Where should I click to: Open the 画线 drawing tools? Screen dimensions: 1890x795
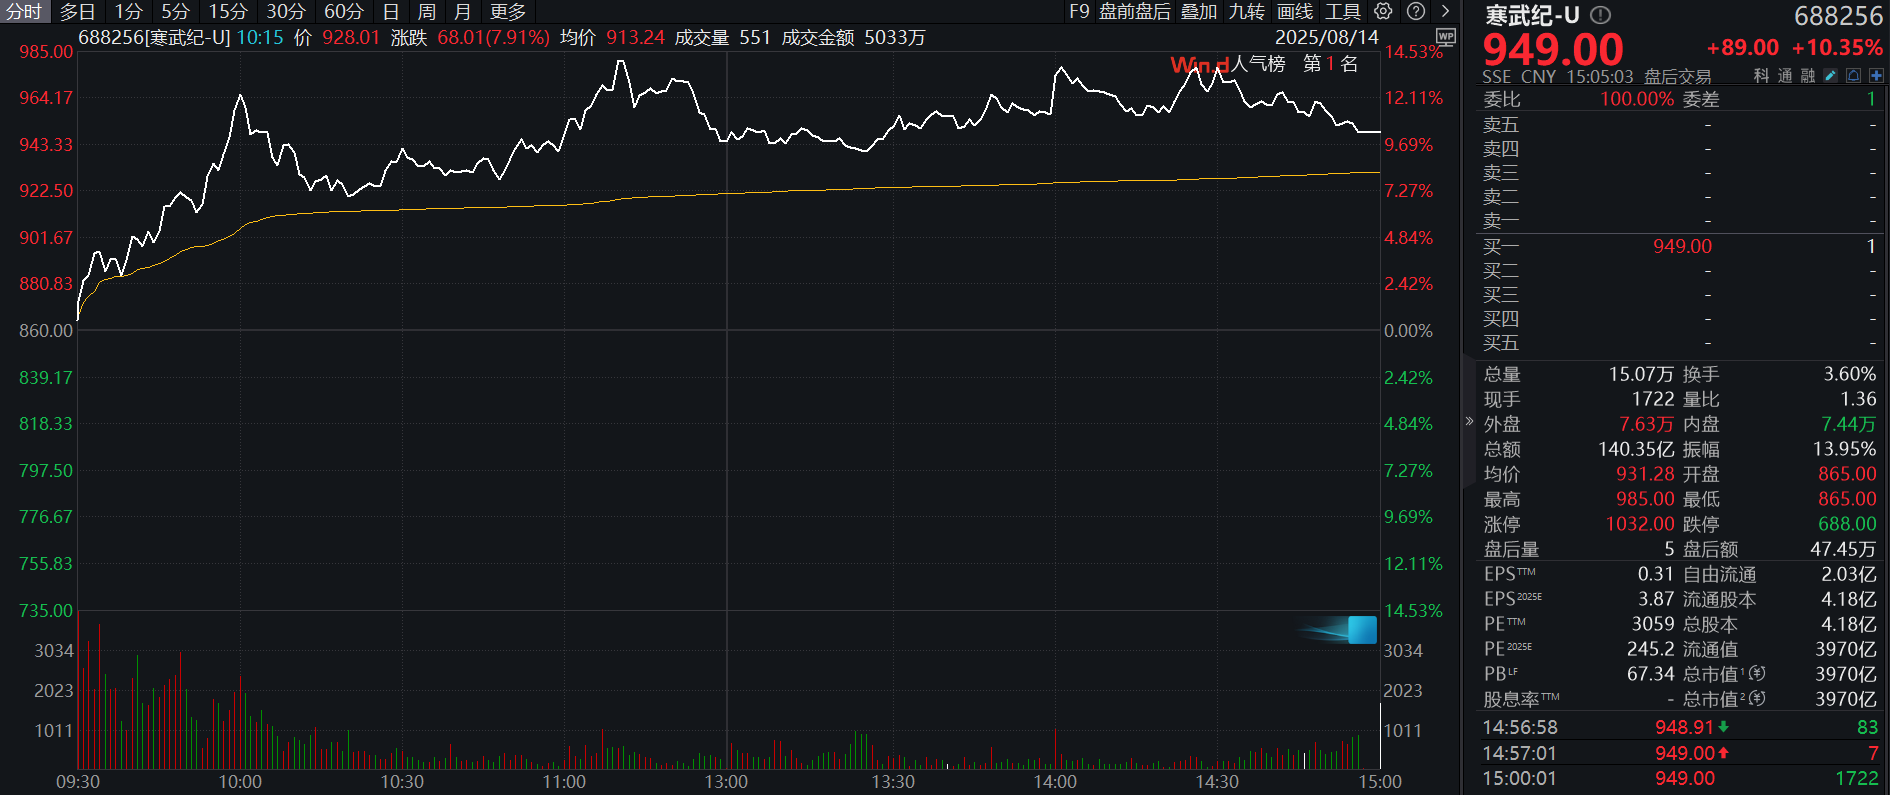tap(1295, 11)
